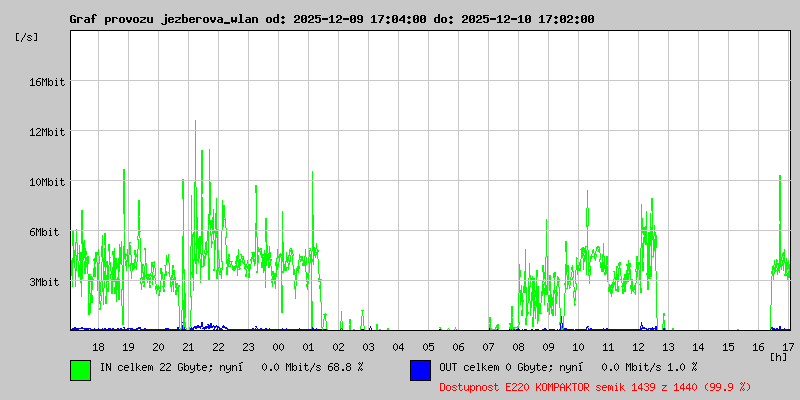Click hour label 02 on time axis
The width and height of the screenshot is (800, 400).
pos(339,347)
